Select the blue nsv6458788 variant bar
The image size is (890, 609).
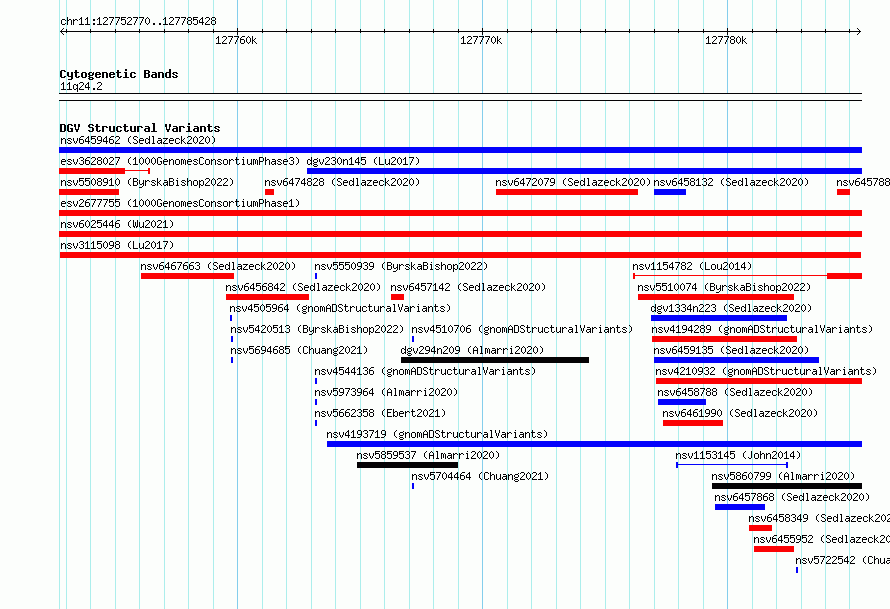click(682, 402)
